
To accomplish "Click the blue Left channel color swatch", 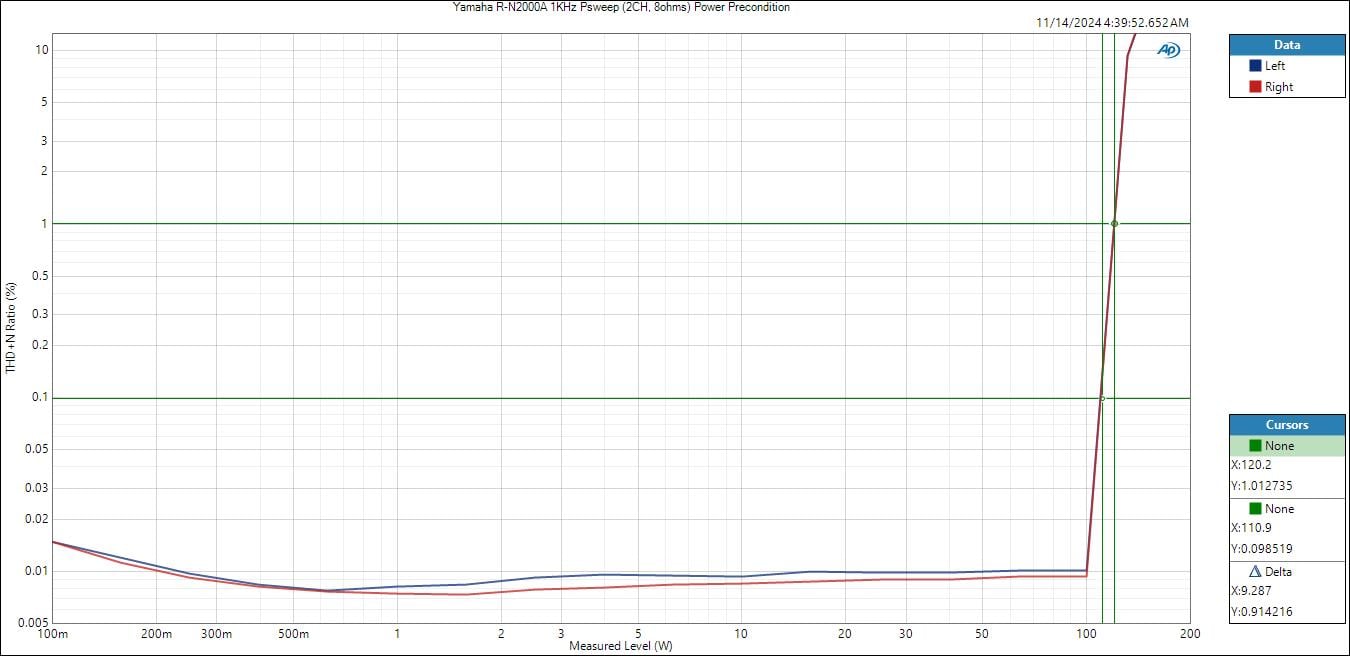I will [1255, 66].
